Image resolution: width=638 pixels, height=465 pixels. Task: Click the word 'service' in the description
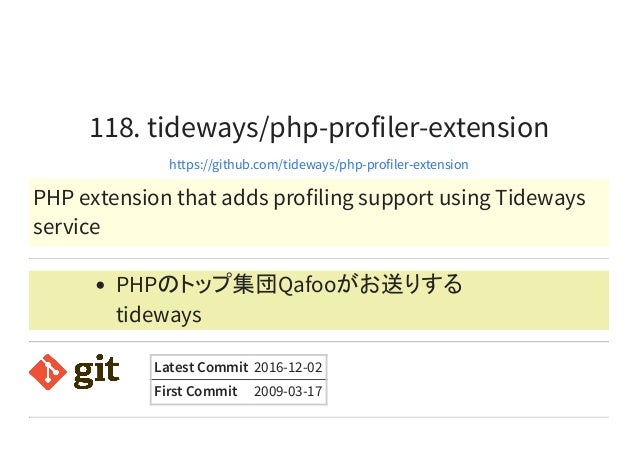(67, 227)
